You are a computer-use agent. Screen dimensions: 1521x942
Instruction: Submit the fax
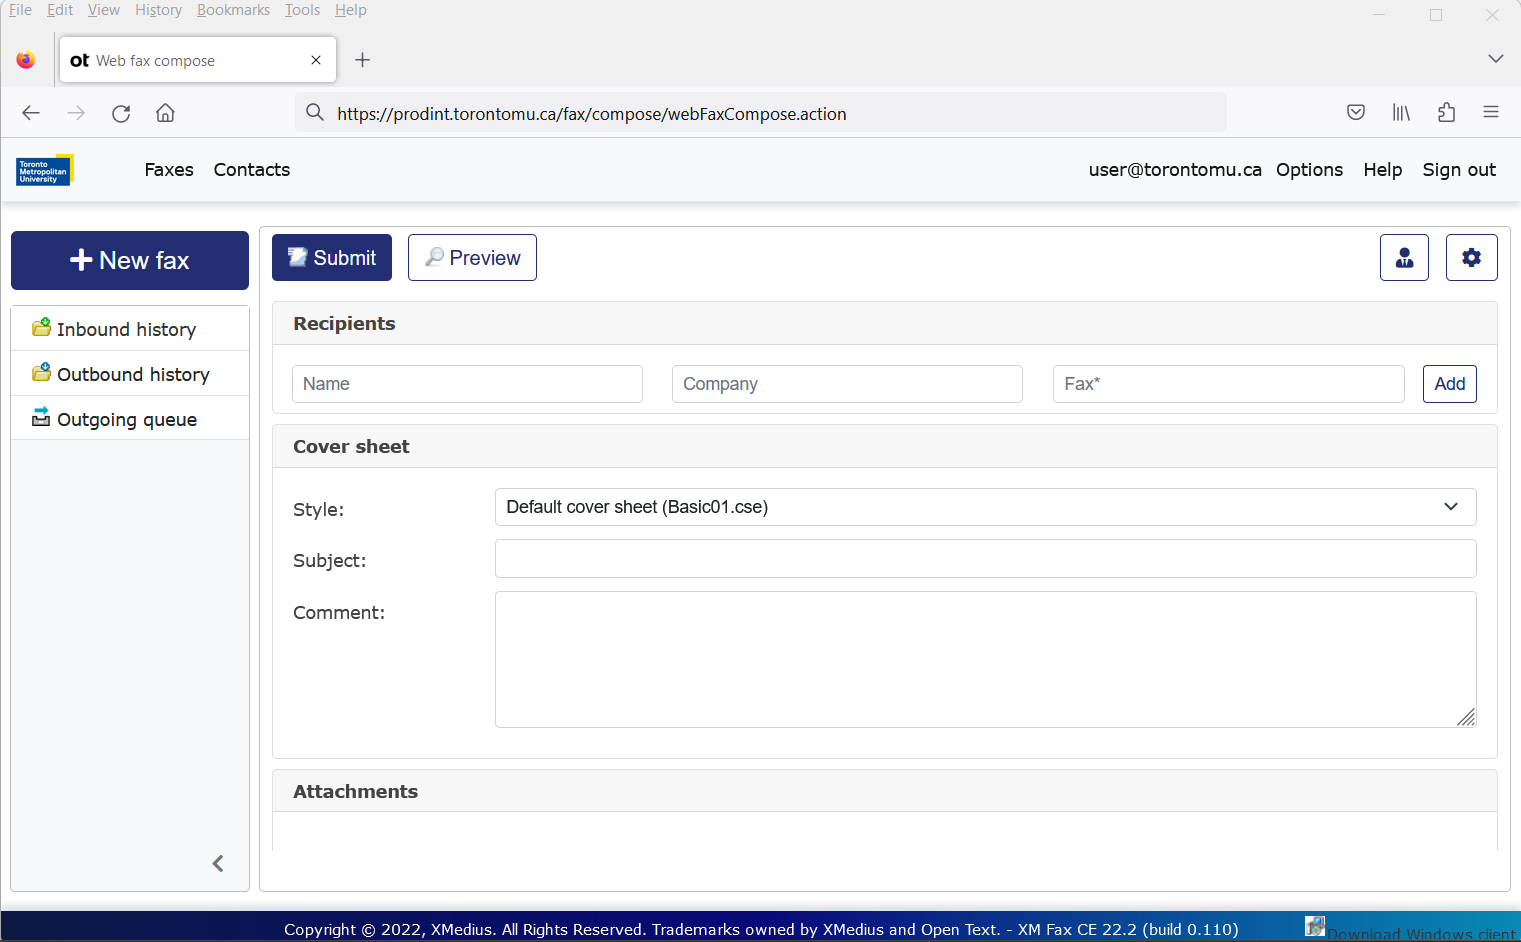(x=332, y=258)
